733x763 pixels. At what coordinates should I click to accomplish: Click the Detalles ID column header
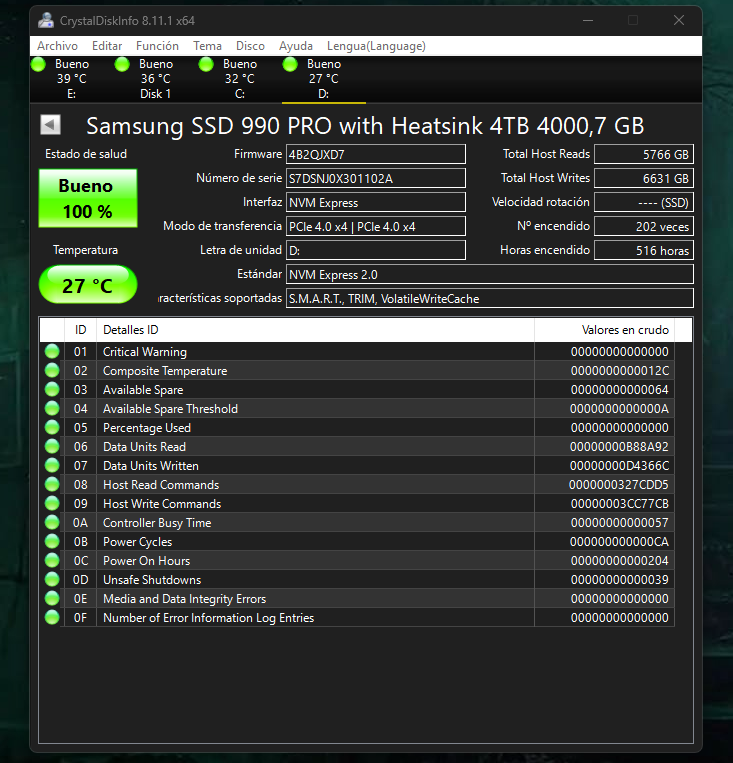(x=315, y=330)
